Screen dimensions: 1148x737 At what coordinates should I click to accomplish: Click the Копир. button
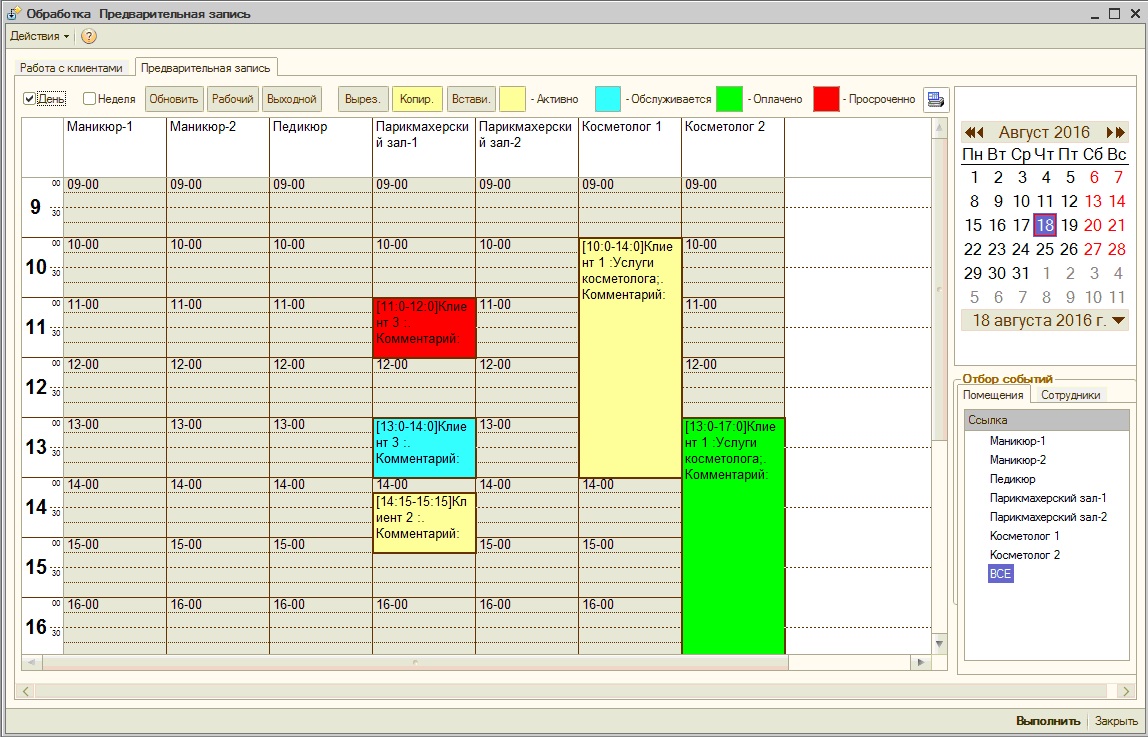click(416, 99)
